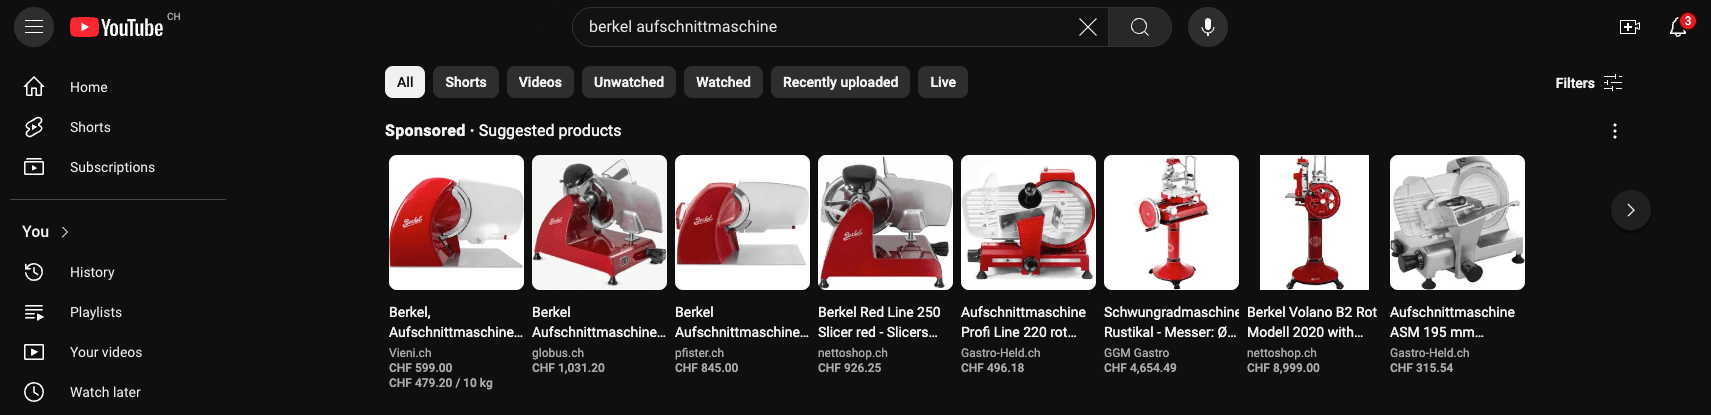The image size is (1711, 415).
Task: Click Berkel Volano B2 Rot title
Action: click(x=1312, y=322)
